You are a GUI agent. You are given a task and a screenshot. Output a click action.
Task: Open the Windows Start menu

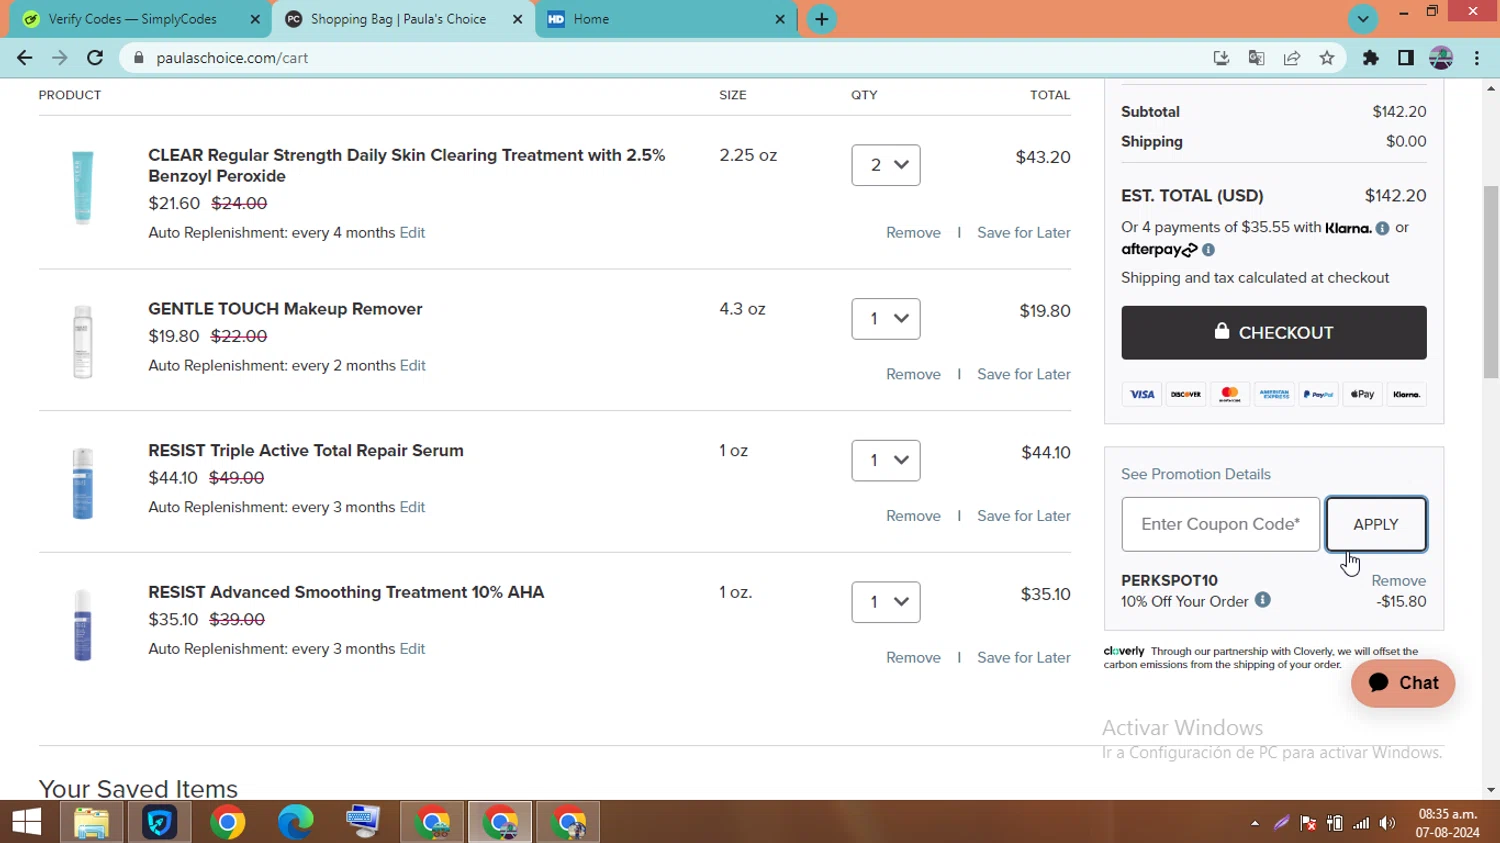[x=27, y=822]
